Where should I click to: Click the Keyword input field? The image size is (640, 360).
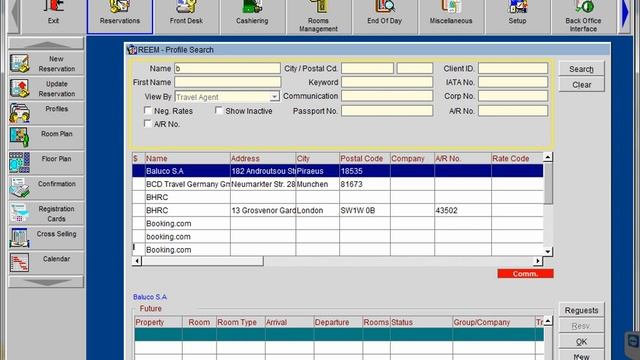[x=387, y=82]
